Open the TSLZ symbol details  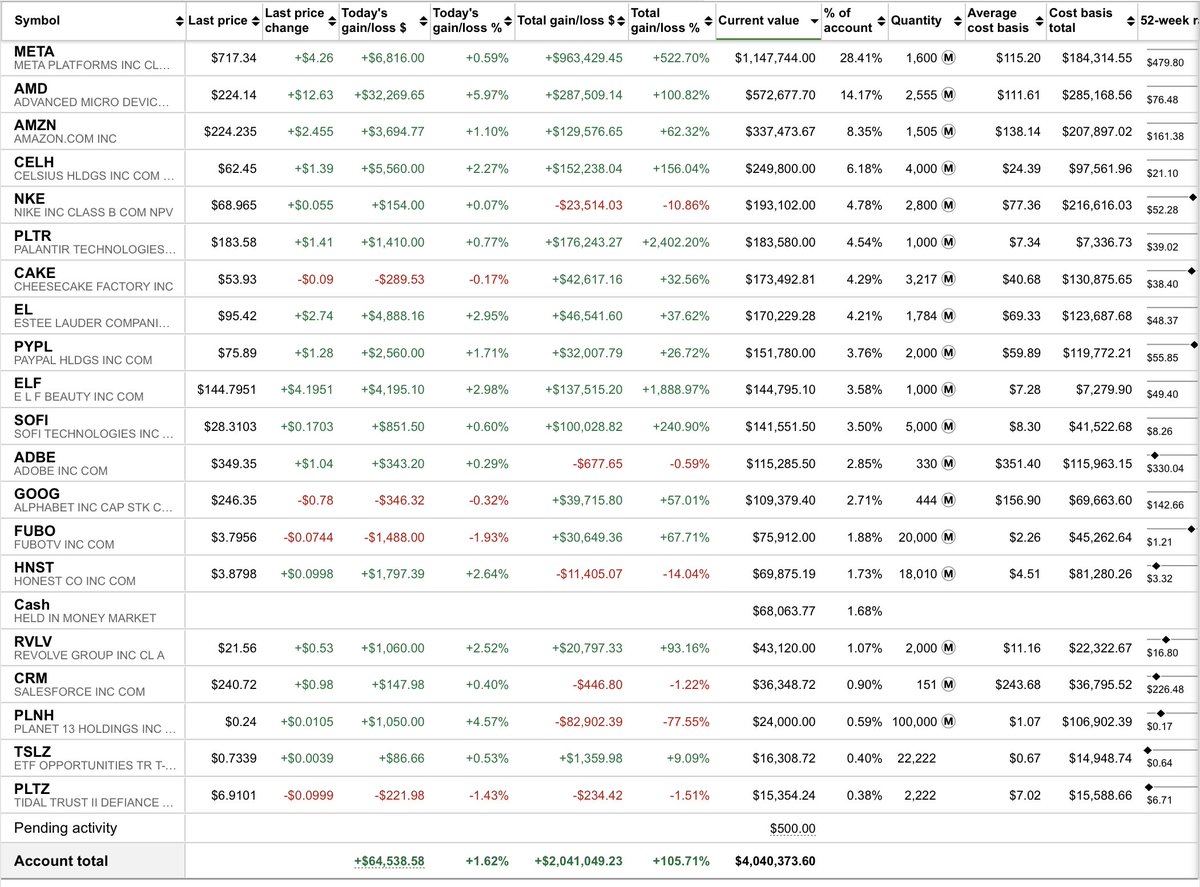tap(33, 751)
